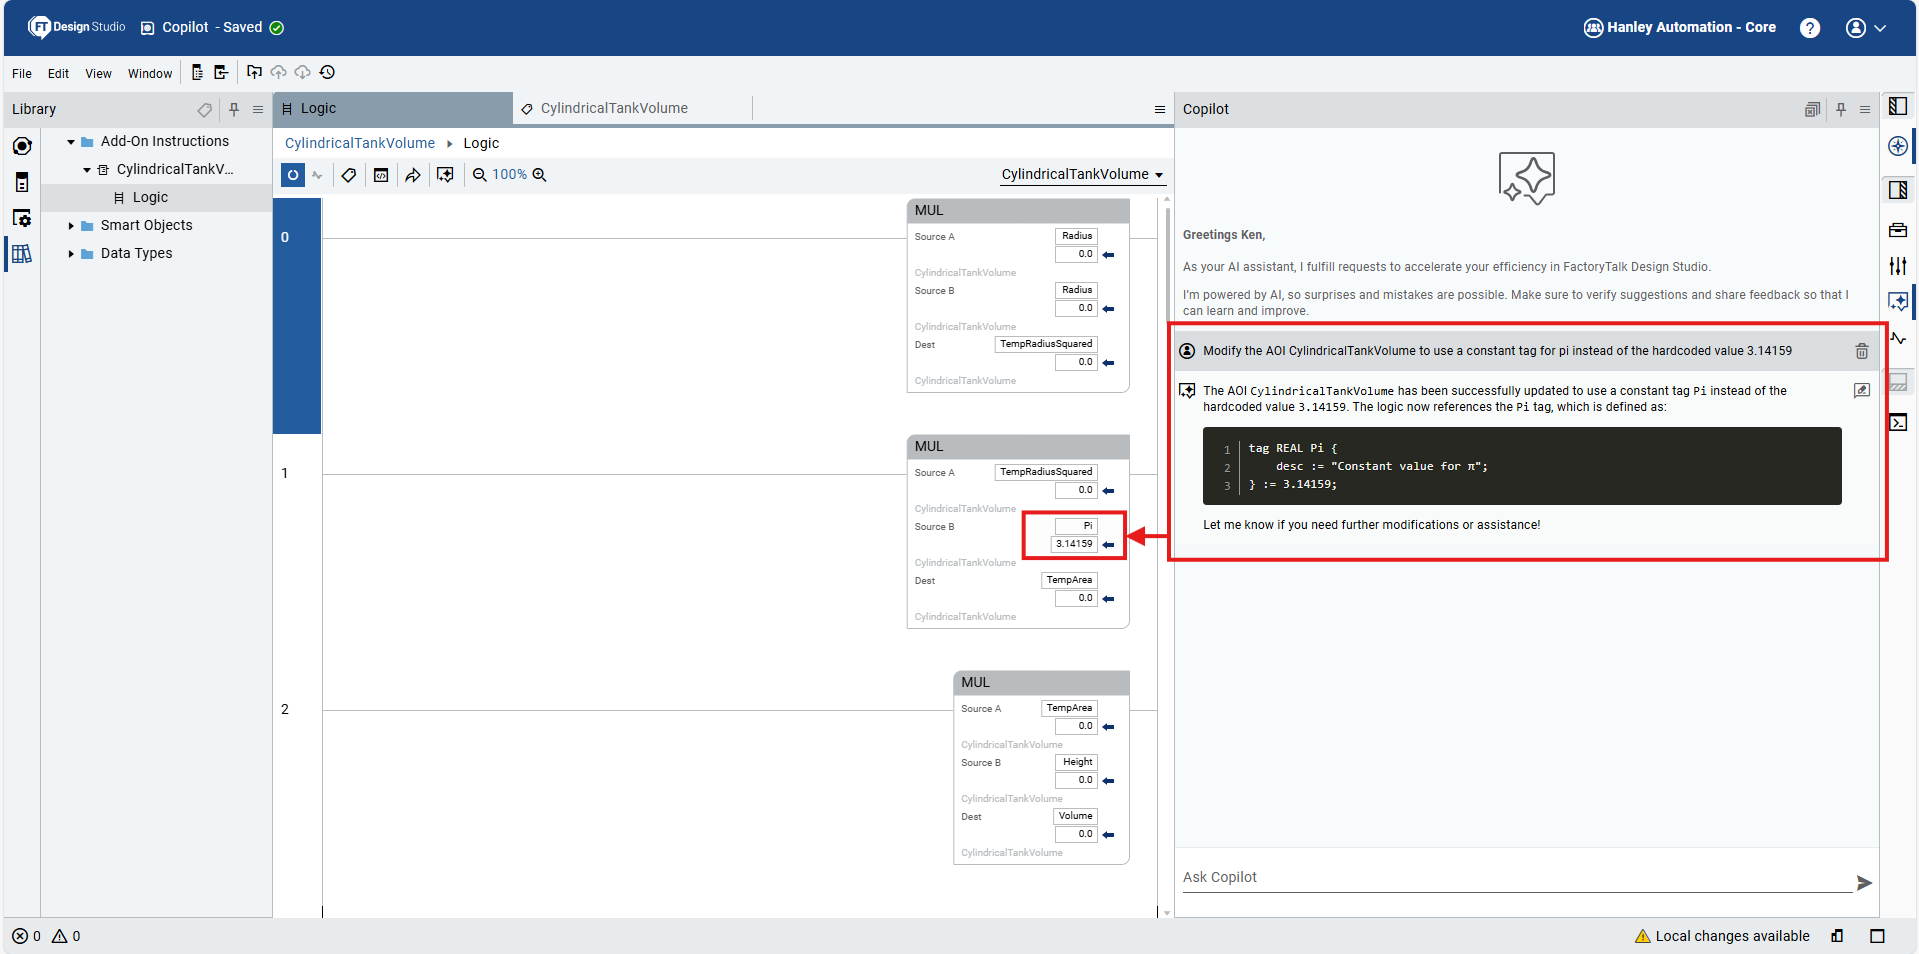Open the editor tab strip hamburger menu
This screenshot has height=954, width=1919.
click(x=1160, y=109)
